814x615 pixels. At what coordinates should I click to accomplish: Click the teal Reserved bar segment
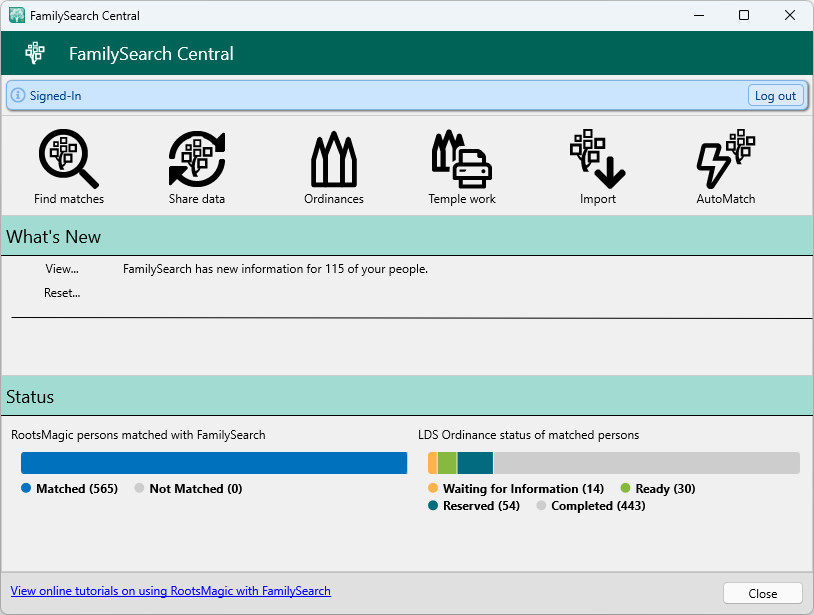point(474,463)
